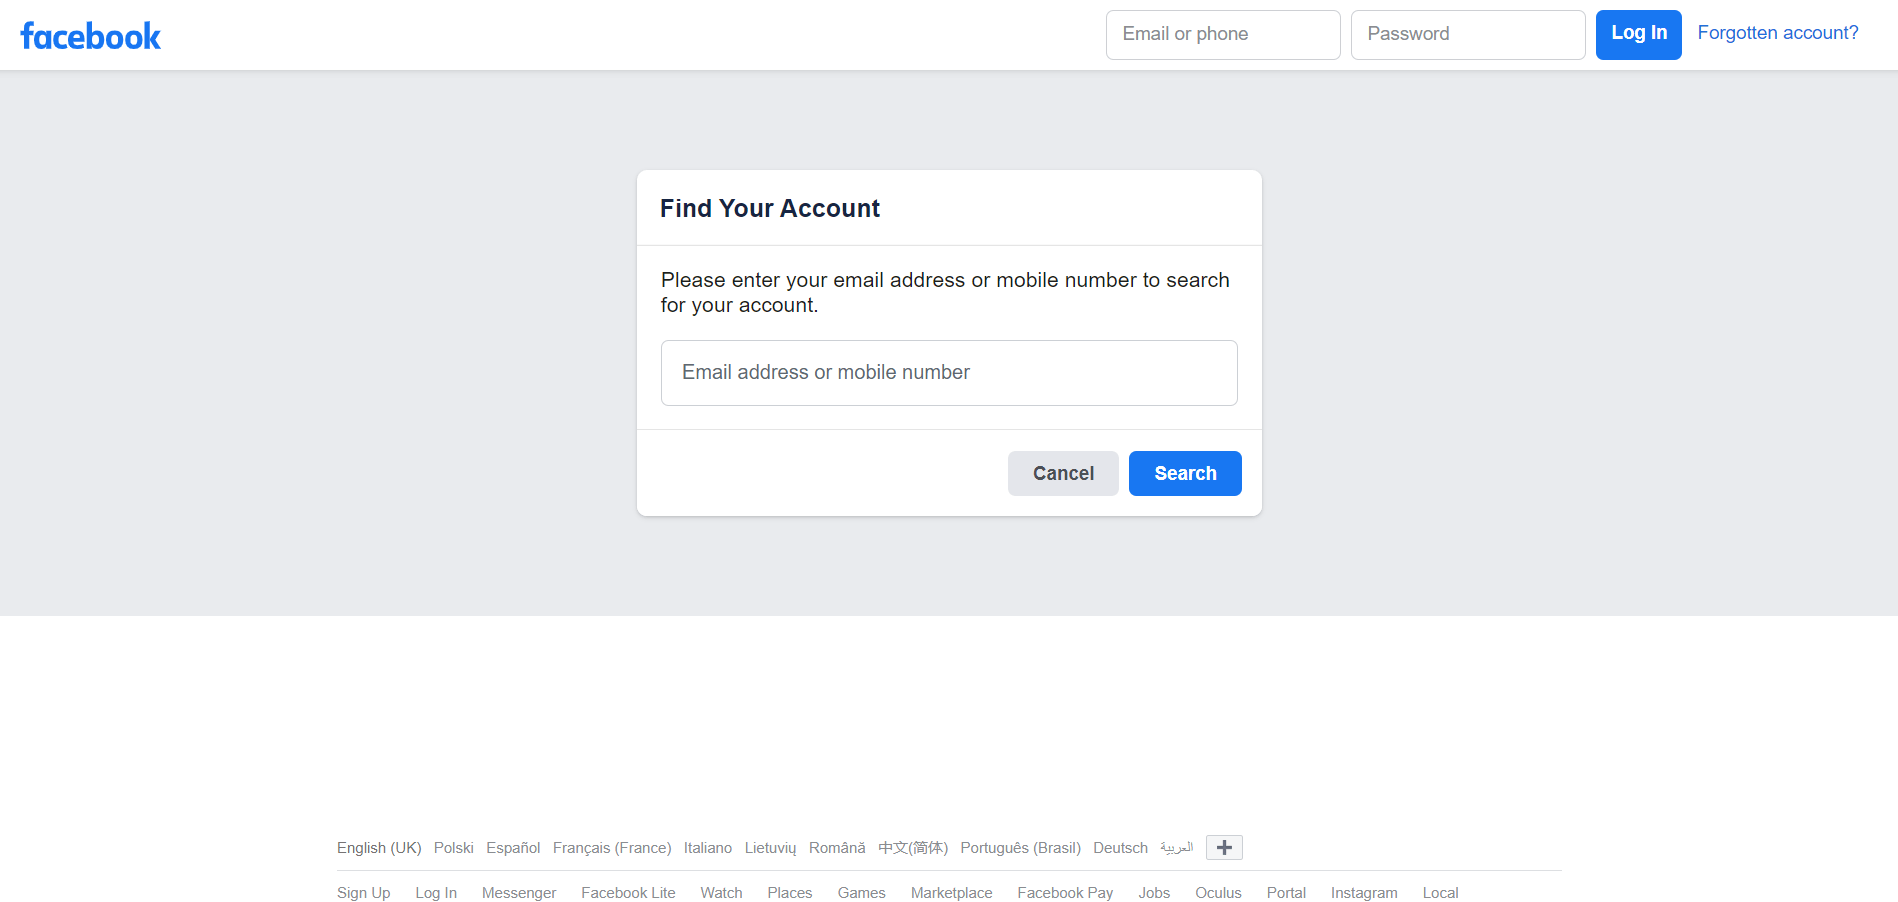Viewport: 1898px width, 902px height.
Task: Select Português (Brasil) language
Action: point(1020,848)
